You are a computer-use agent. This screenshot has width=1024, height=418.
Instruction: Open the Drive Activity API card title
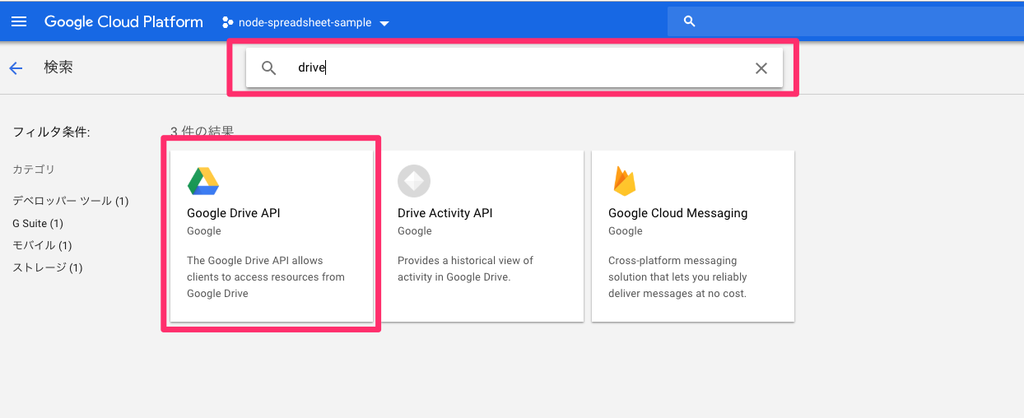[x=445, y=213]
